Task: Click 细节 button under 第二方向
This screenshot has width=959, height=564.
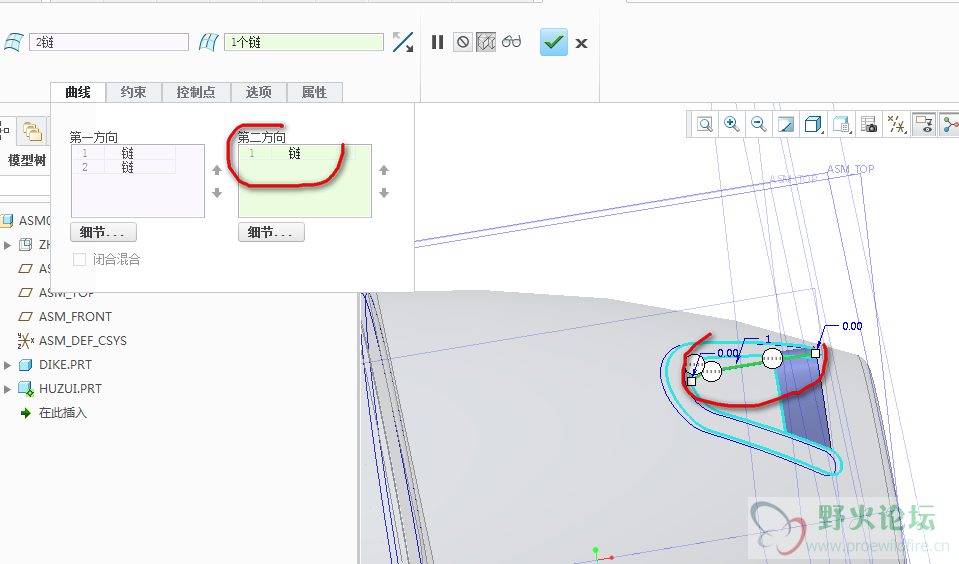Action: pyautogui.click(x=271, y=232)
